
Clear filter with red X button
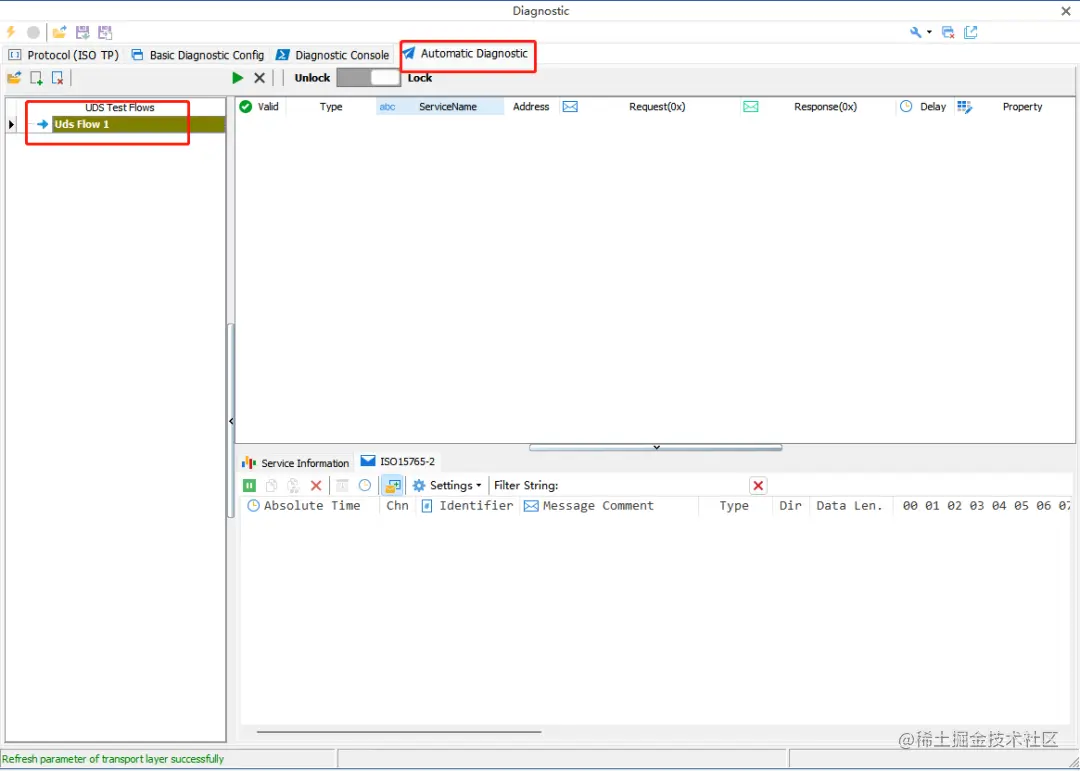758,486
